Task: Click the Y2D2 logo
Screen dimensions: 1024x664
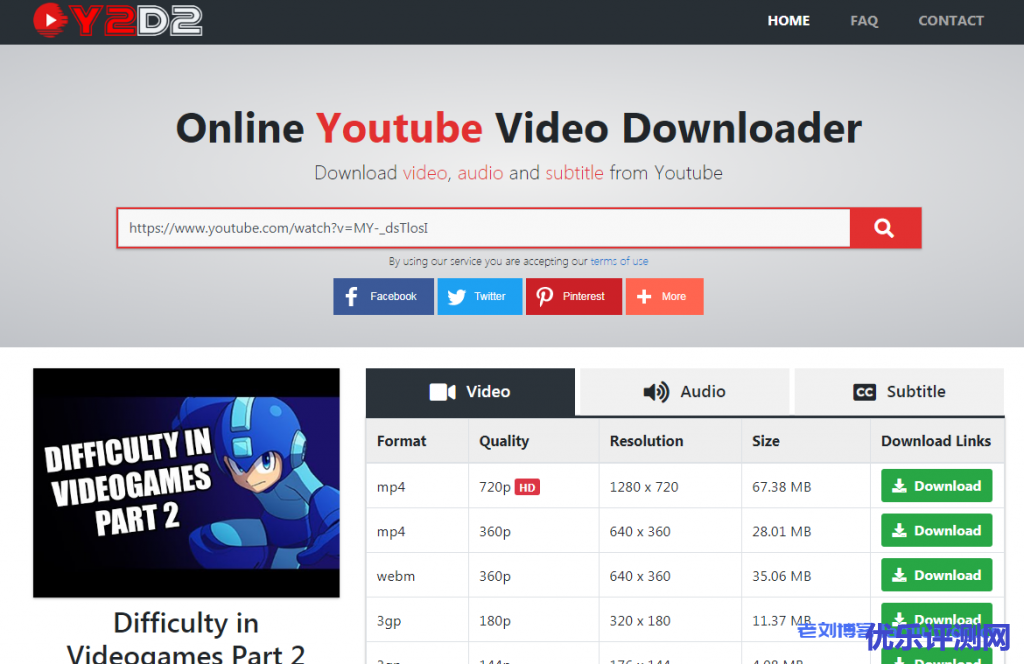Action: [x=118, y=20]
